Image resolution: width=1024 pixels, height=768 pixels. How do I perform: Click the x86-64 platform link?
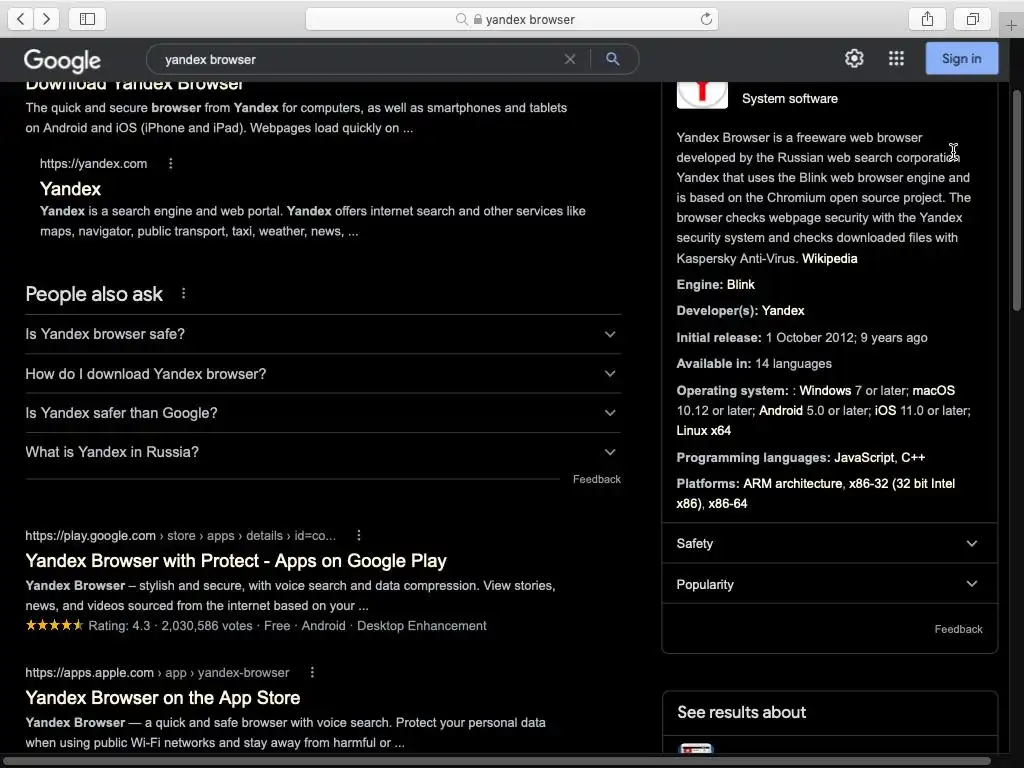click(728, 504)
